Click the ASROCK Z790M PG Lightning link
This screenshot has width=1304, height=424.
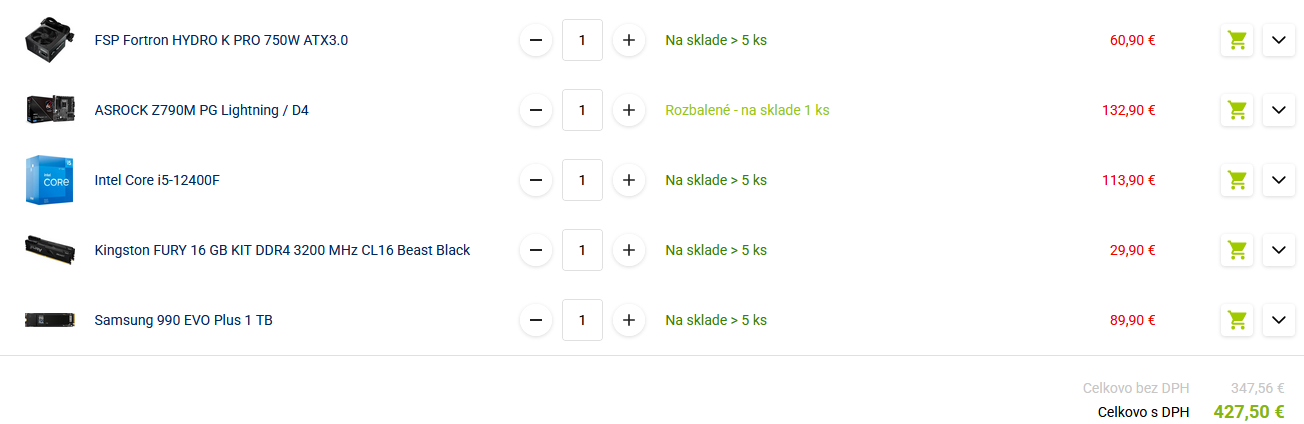201,110
